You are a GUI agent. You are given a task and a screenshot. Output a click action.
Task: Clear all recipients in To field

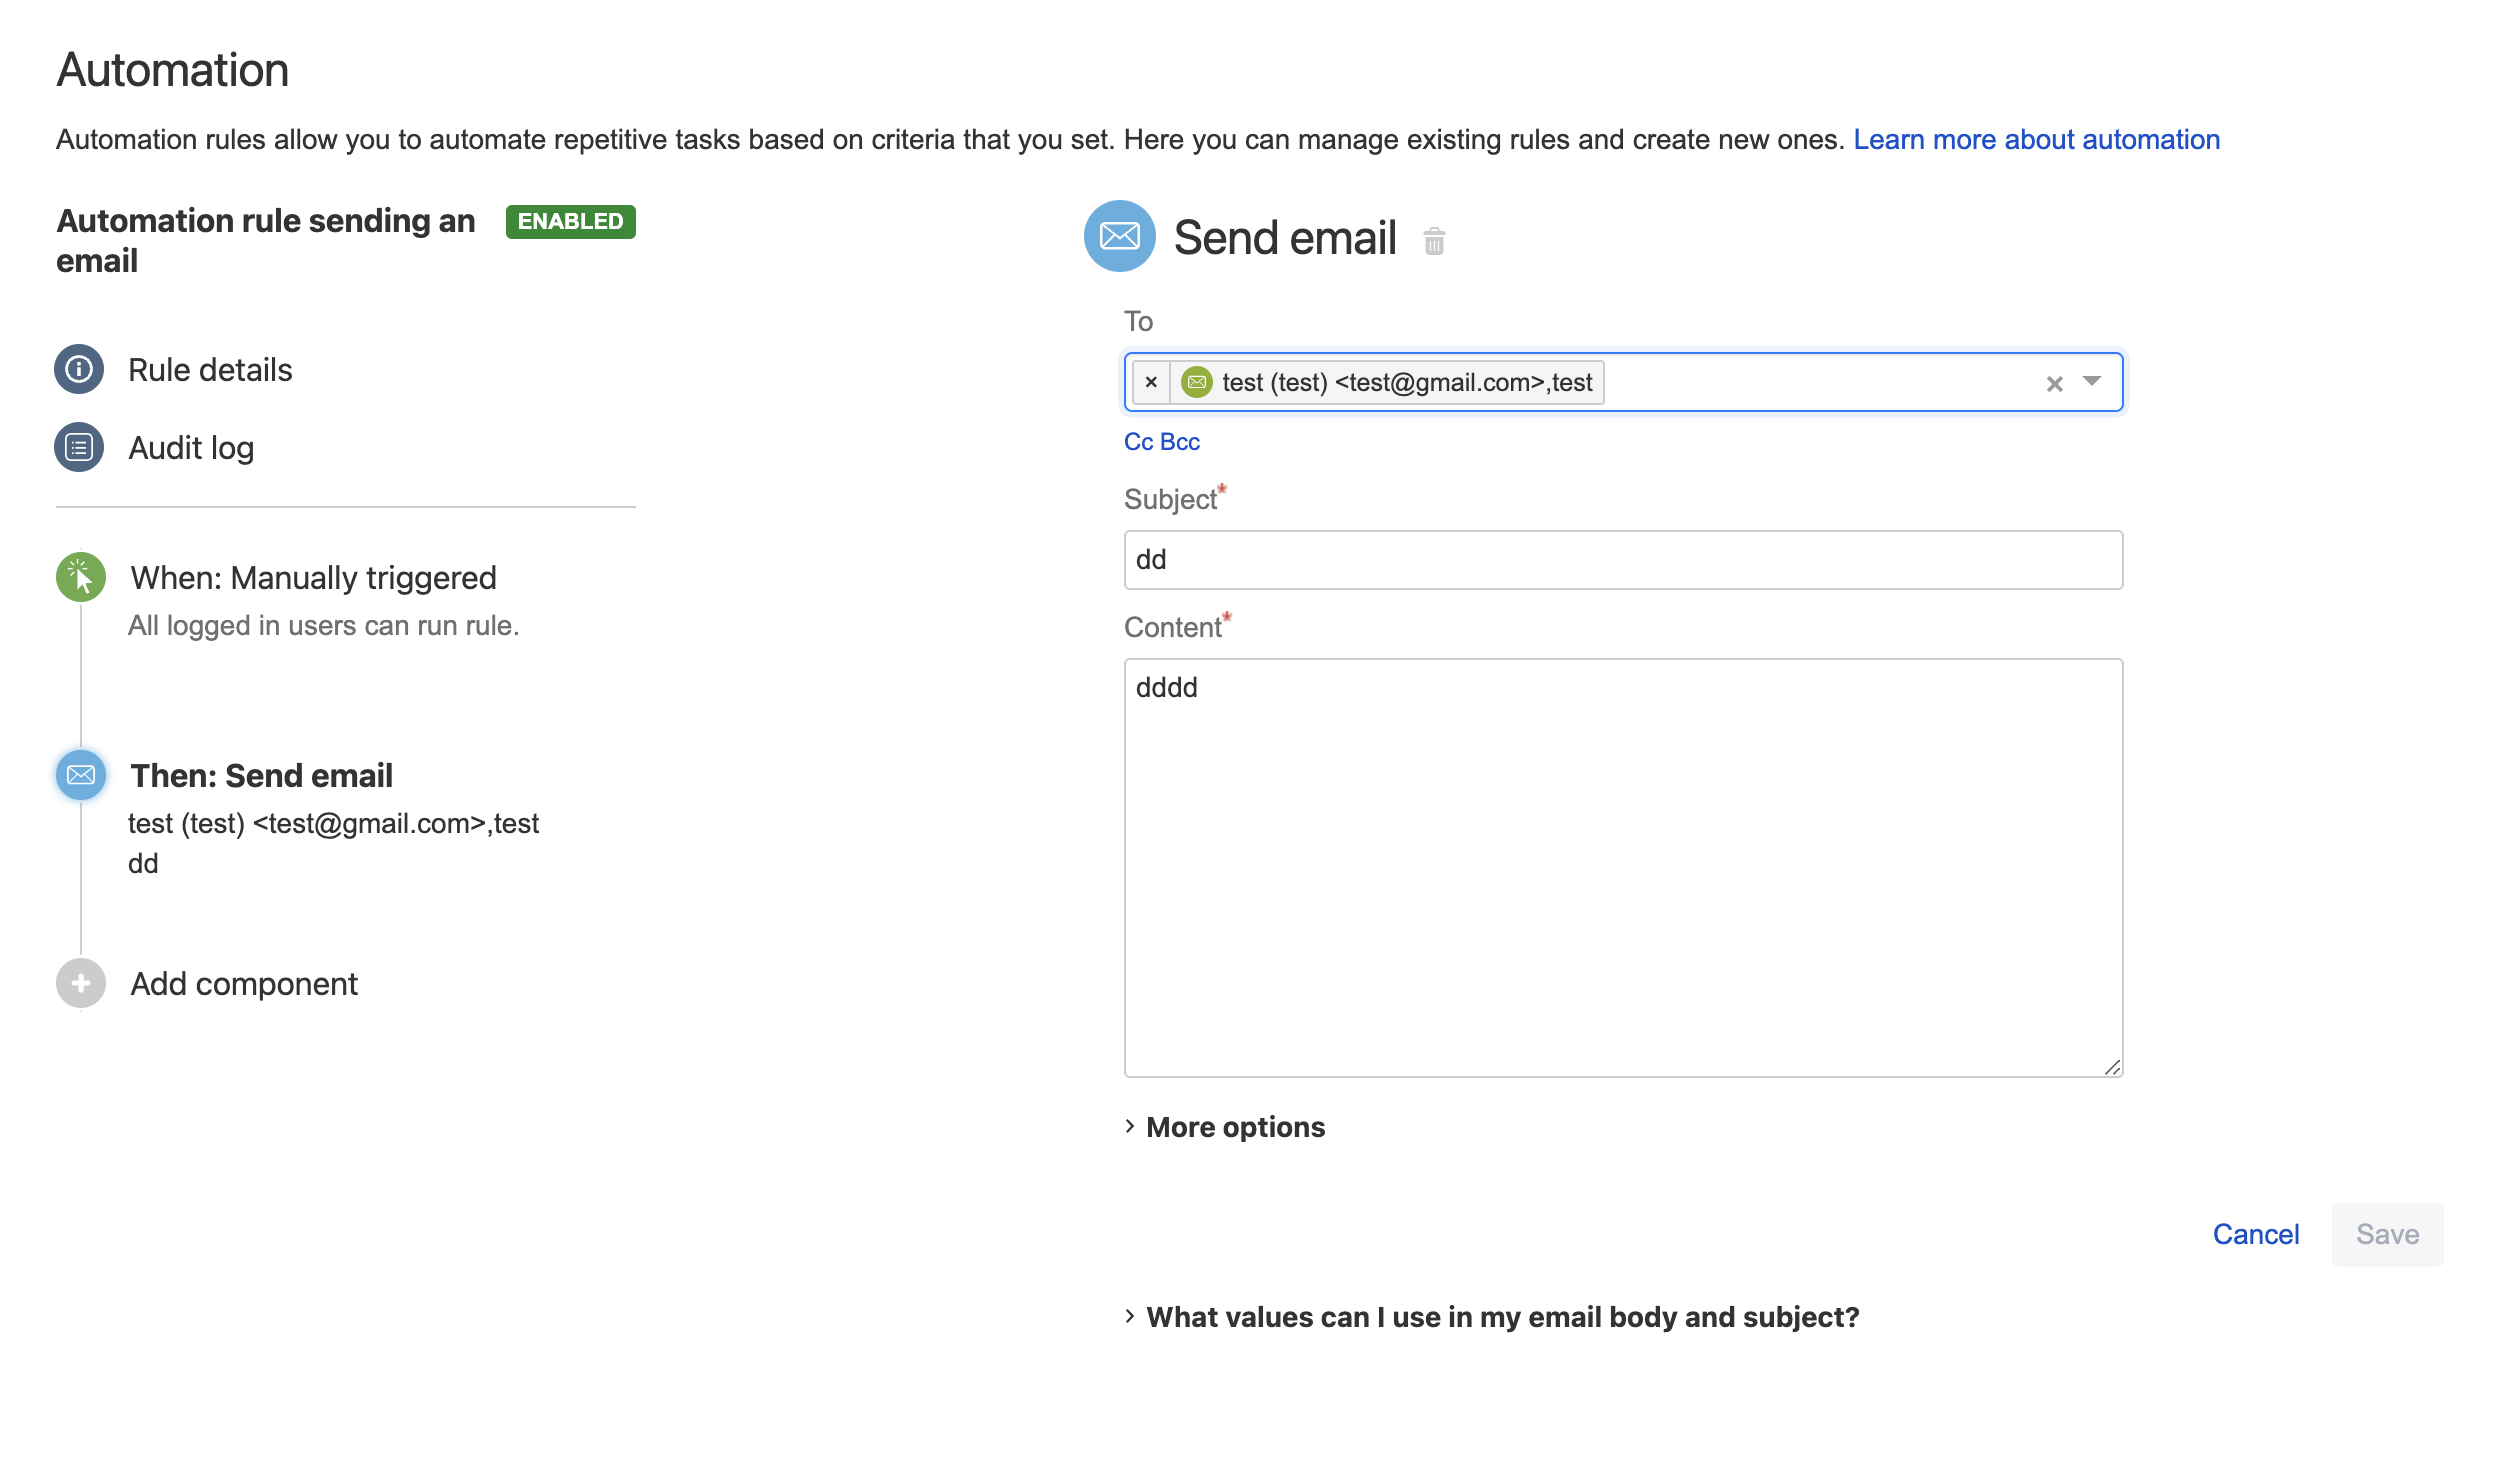click(2054, 384)
